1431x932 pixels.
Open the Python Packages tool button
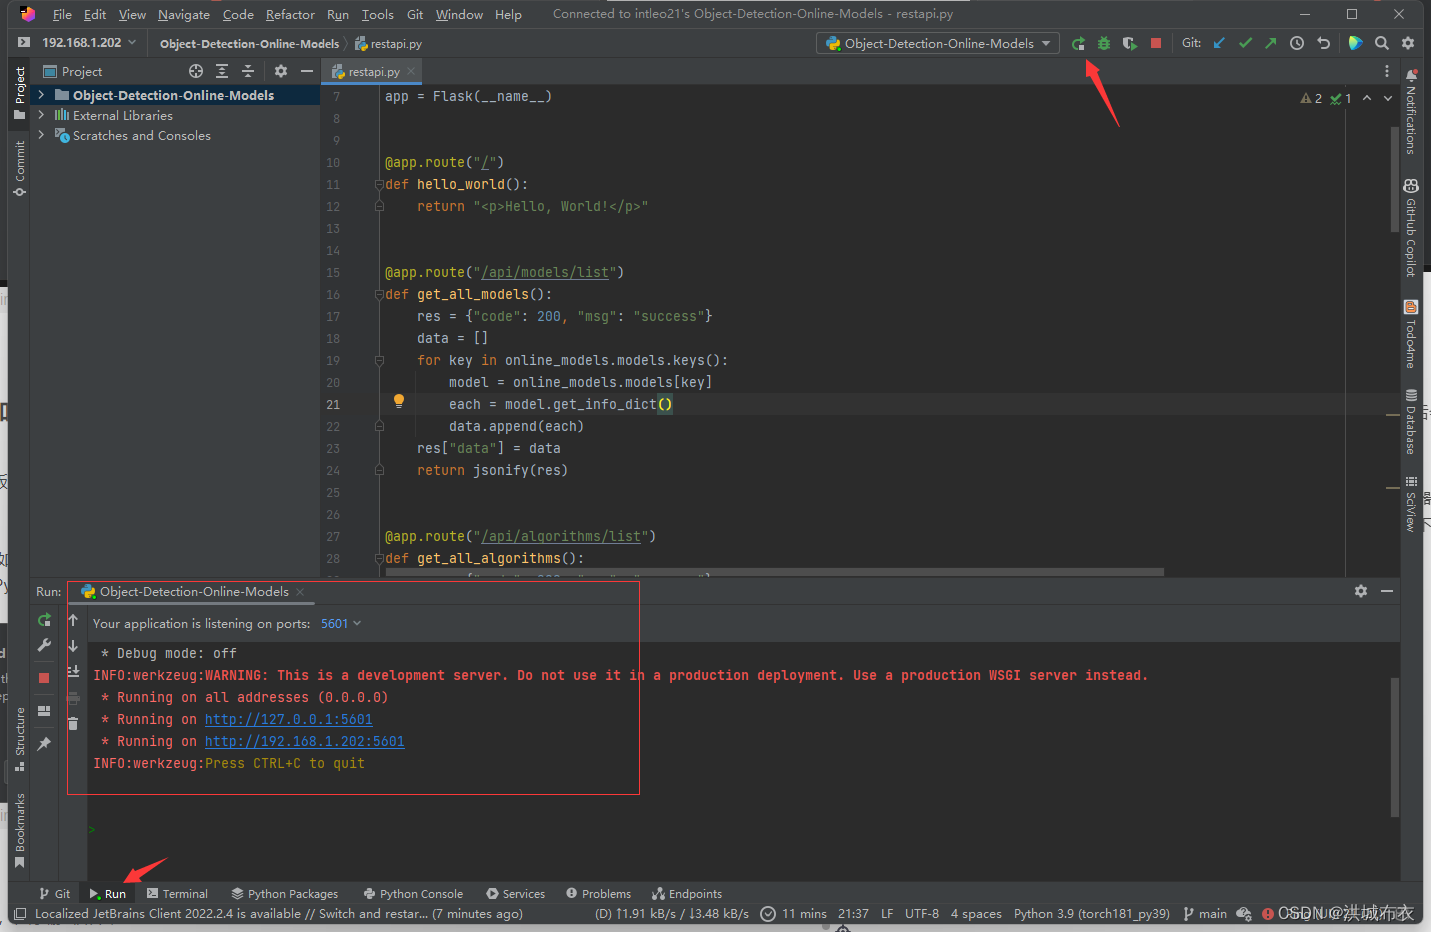click(285, 894)
